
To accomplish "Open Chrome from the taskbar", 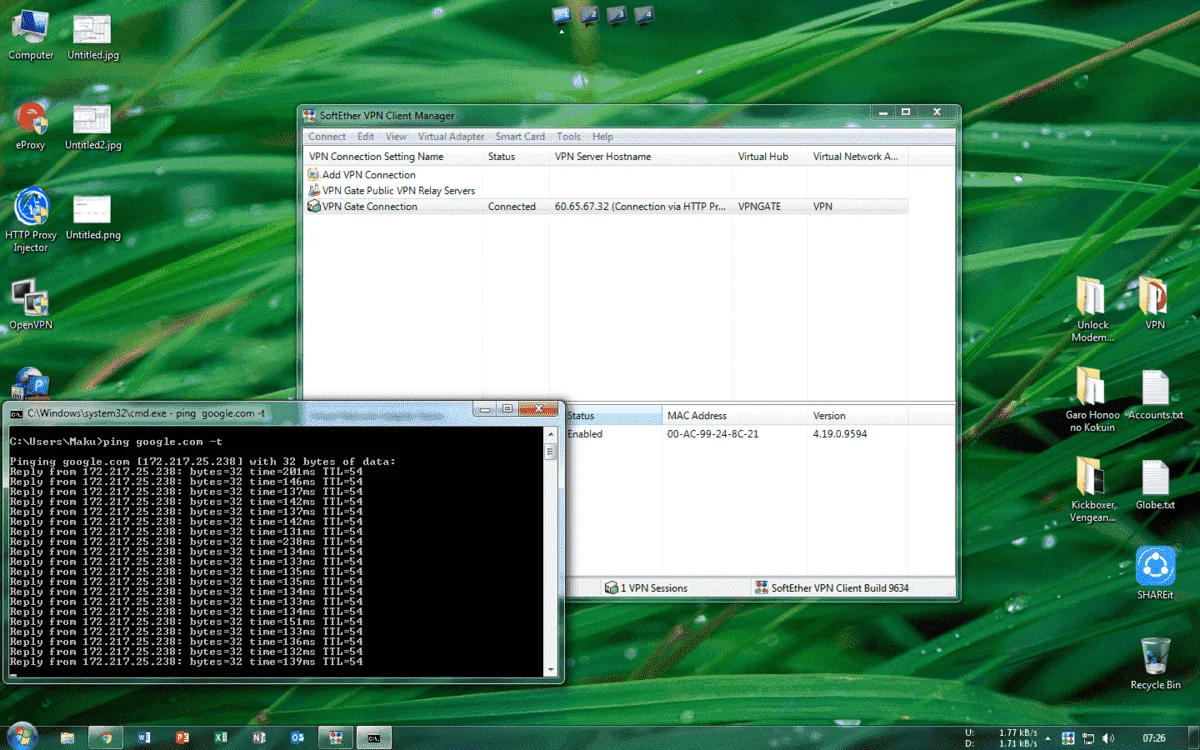I will click(105, 737).
